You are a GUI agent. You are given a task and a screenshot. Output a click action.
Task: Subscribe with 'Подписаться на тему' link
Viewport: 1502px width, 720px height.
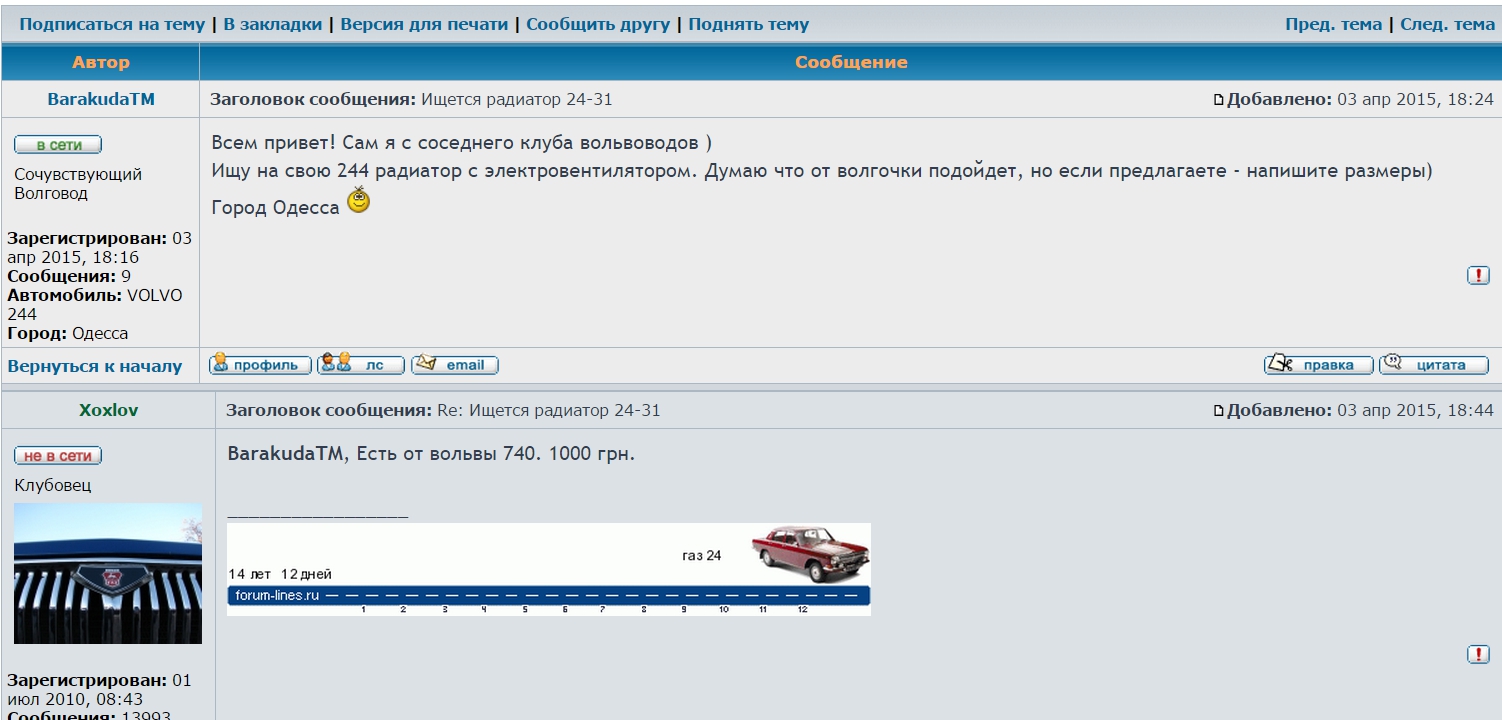[x=112, y=24]
